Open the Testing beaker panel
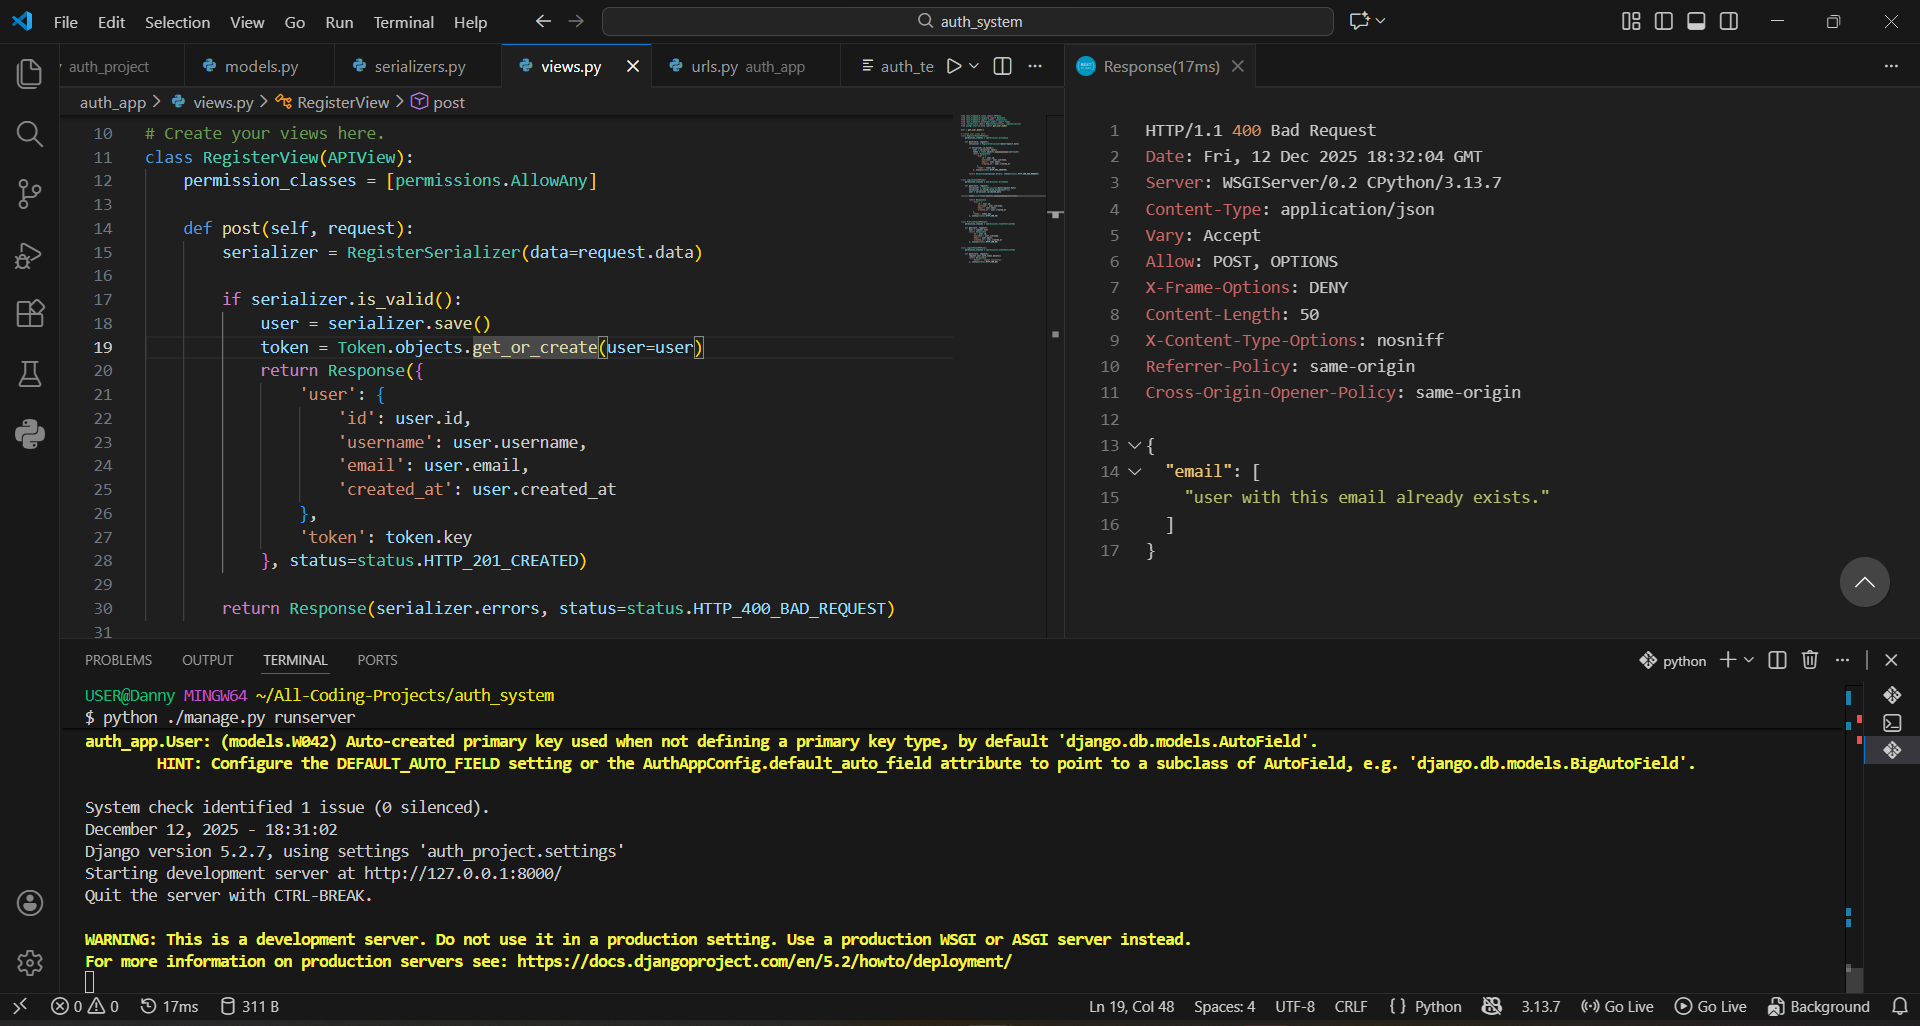The width and height of the screenshot is (1920, 1026). click(29, 374)
